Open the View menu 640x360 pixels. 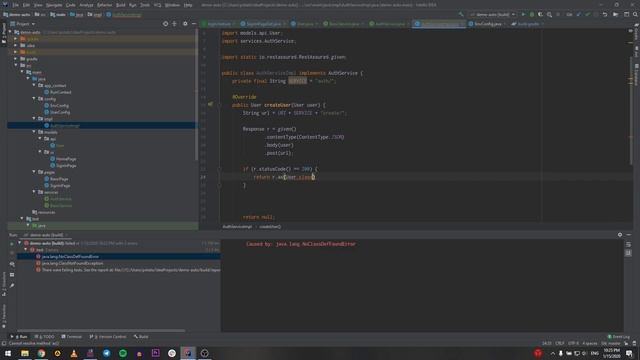click(38, 5)
